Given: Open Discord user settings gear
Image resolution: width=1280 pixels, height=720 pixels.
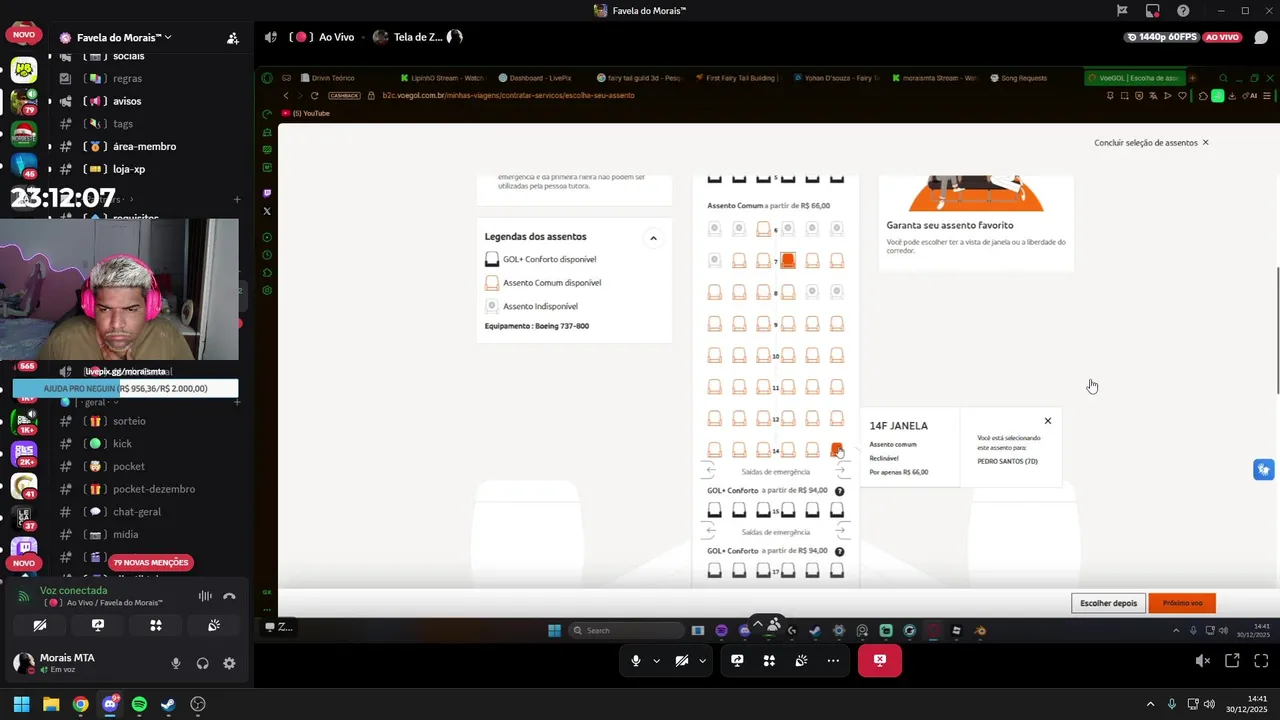Looking at the screenshot, I should pos(229,663).
